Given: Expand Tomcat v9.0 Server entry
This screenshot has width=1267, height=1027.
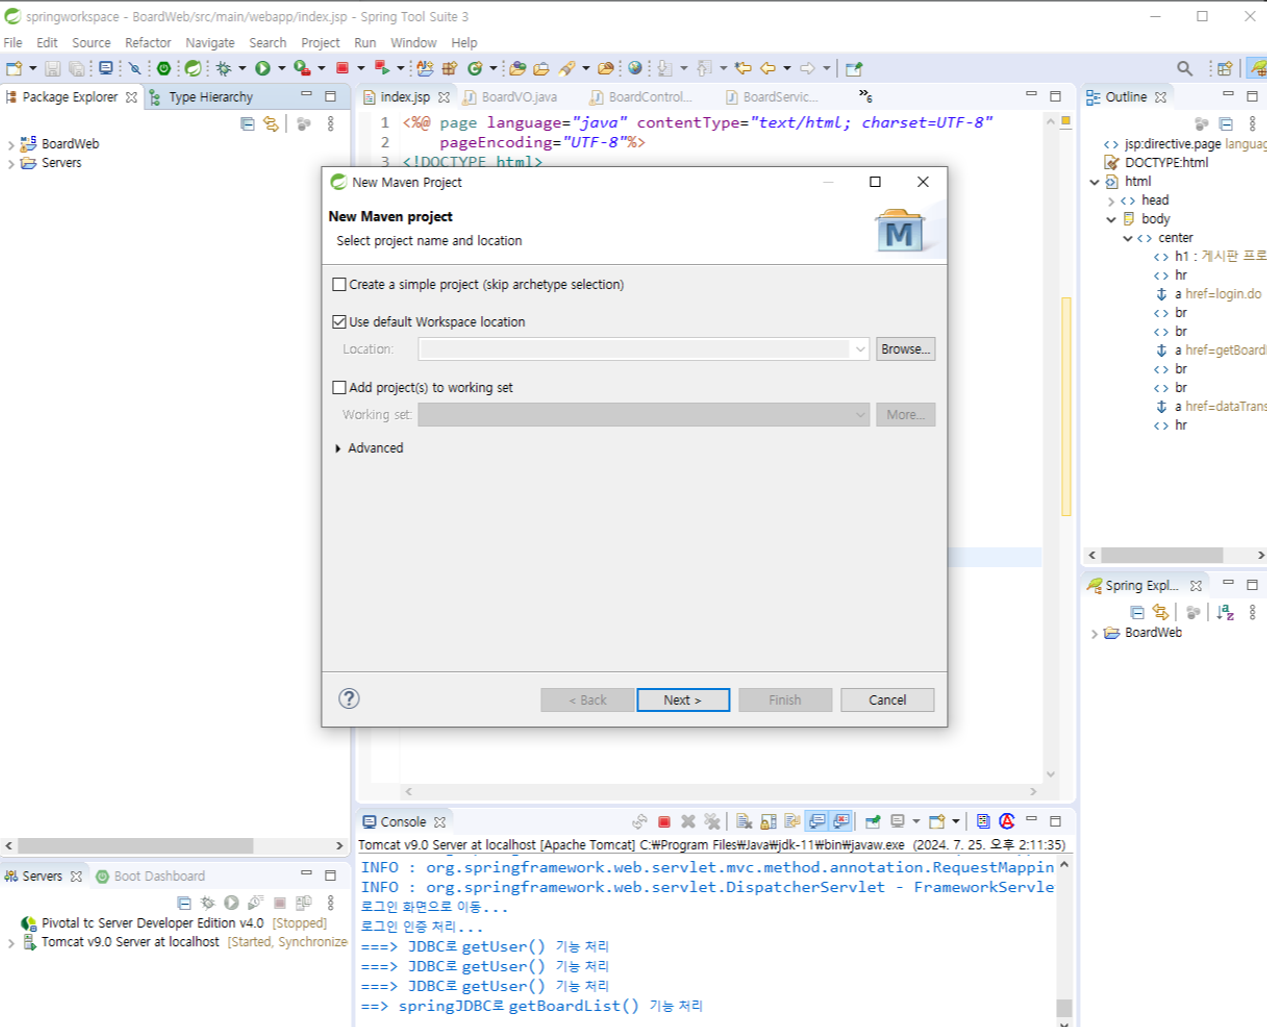Looking at the screenshot, I should [x=11, y=943].
